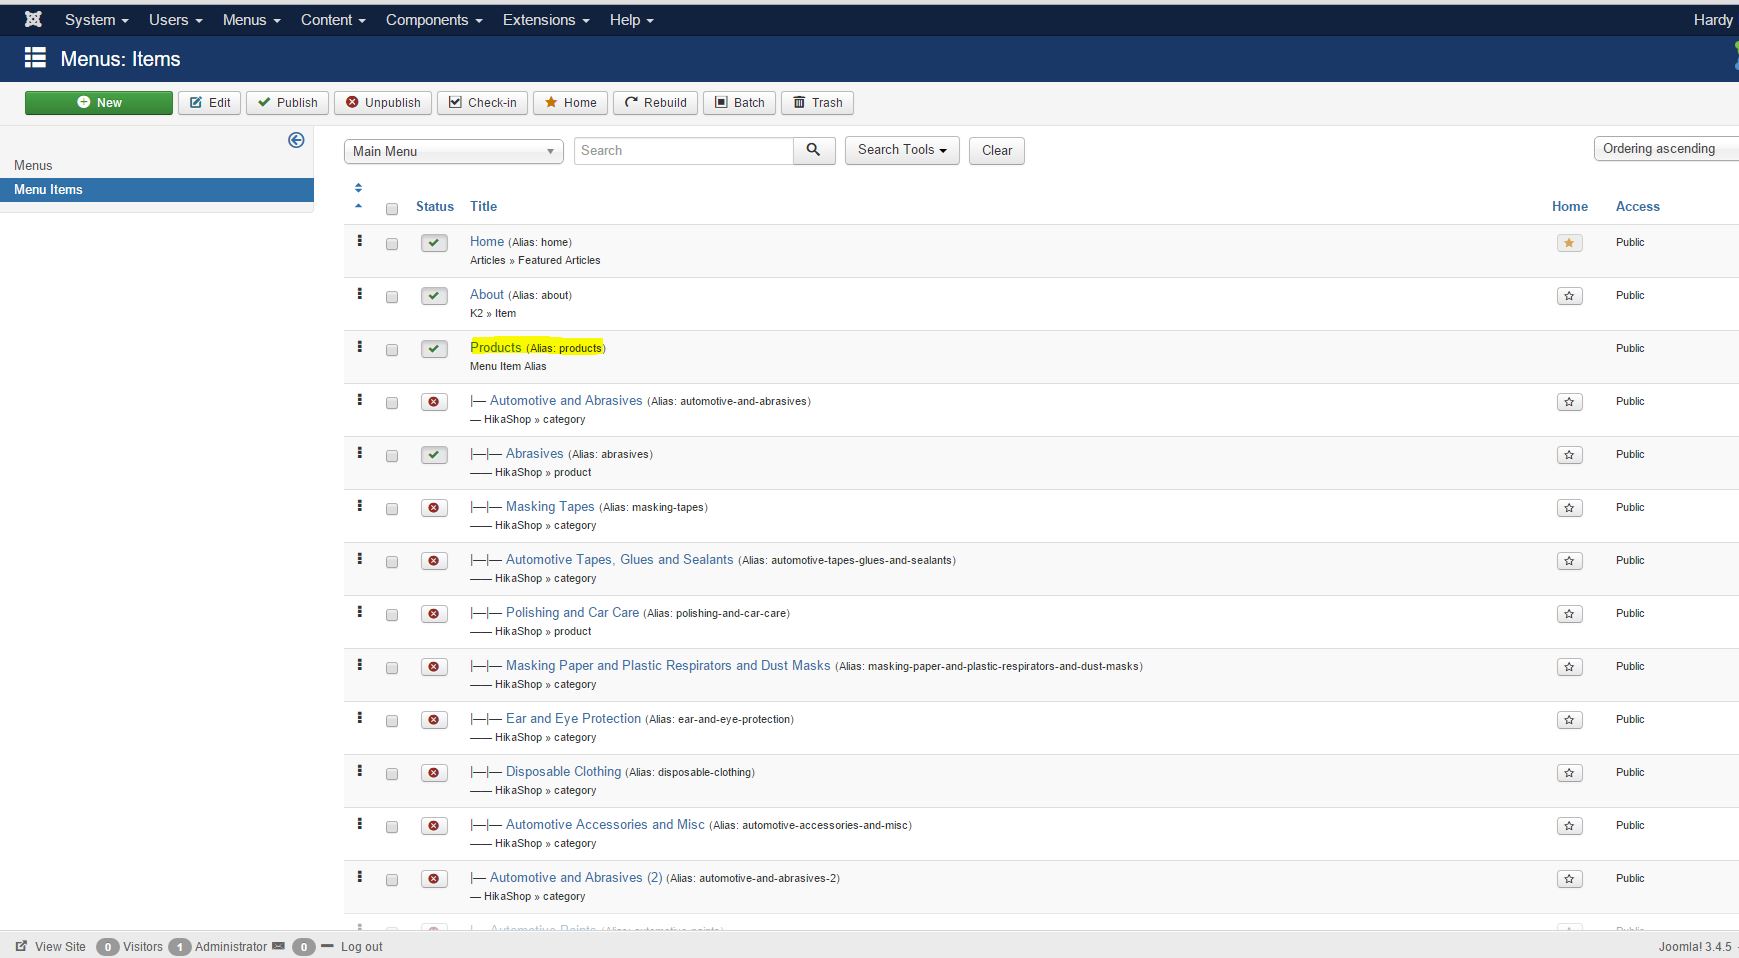The height and width of the screenshot is (958, 1739).
Task: Sort by the Access column header
Action: point(1638,206)
